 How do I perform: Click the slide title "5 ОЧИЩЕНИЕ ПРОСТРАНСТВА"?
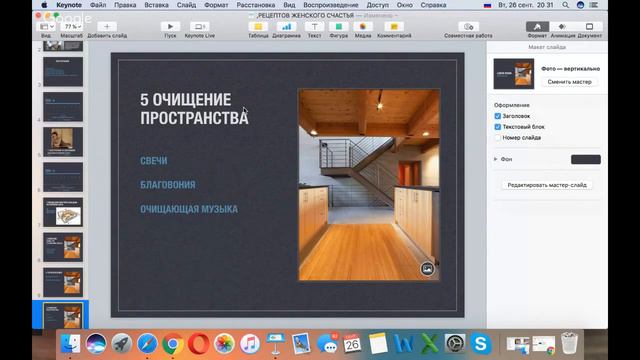pos(194,109)
